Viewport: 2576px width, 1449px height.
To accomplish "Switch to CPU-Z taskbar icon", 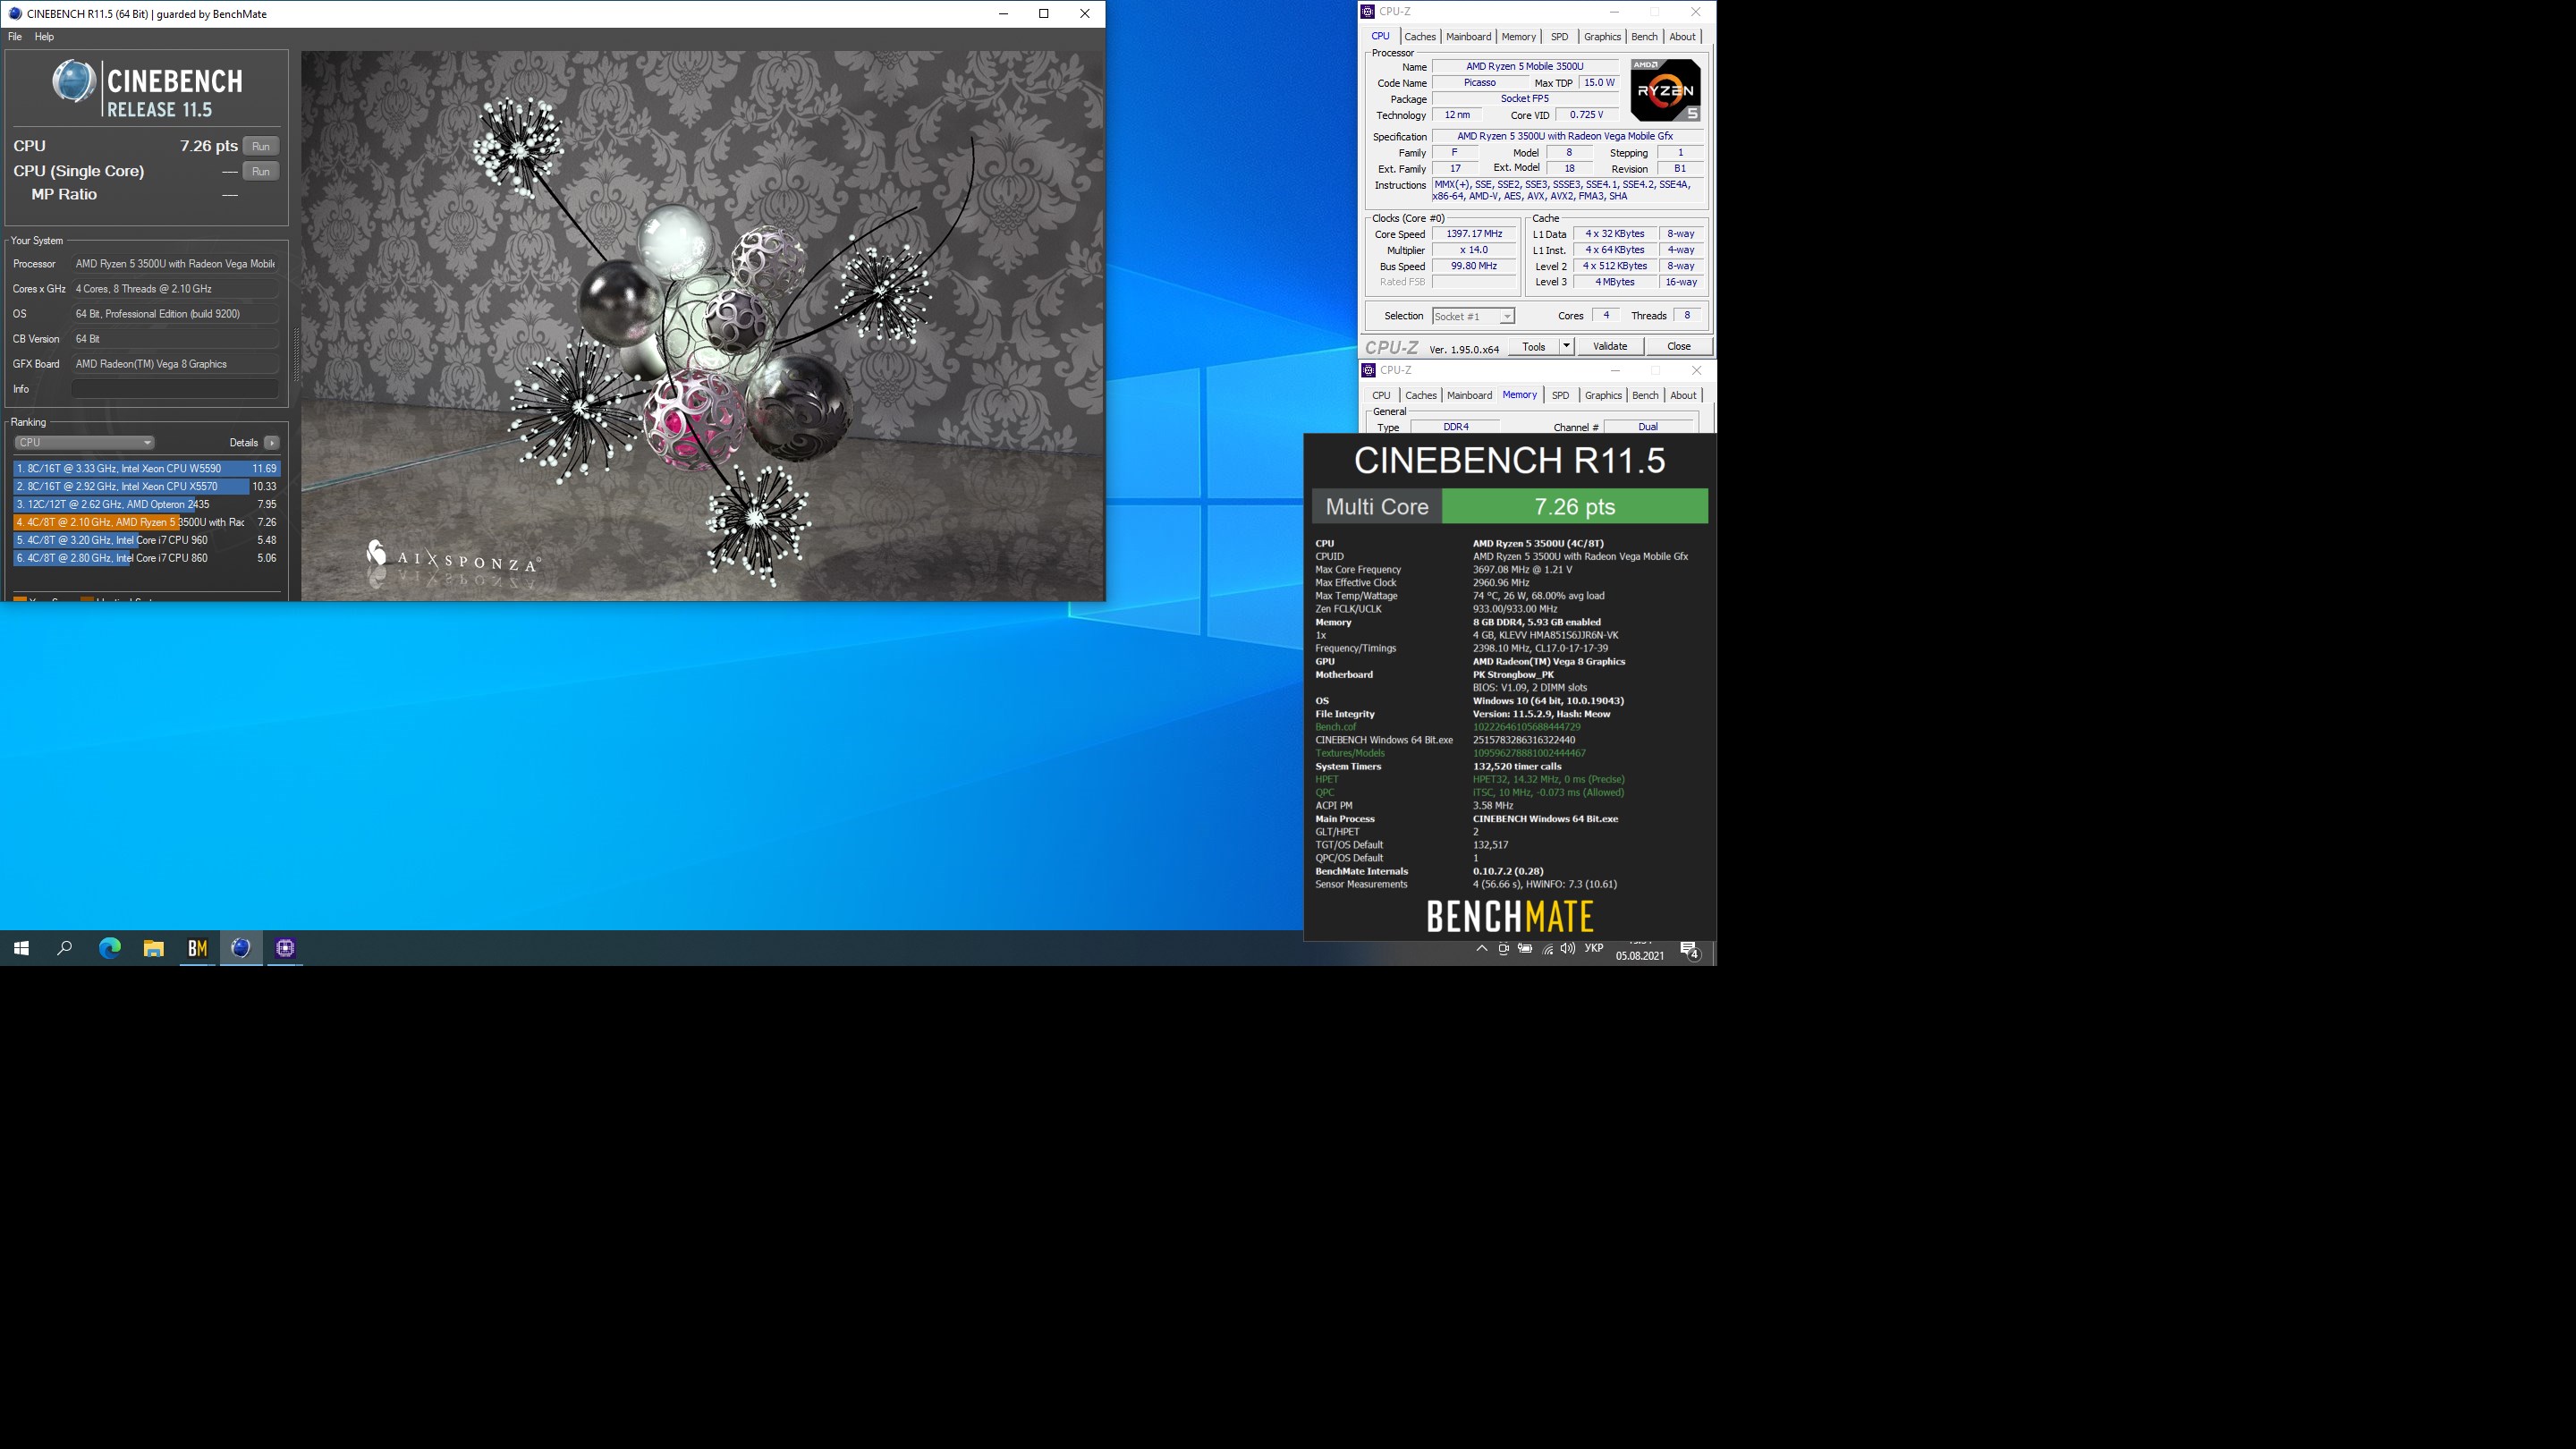I will [x=285, y=948].
